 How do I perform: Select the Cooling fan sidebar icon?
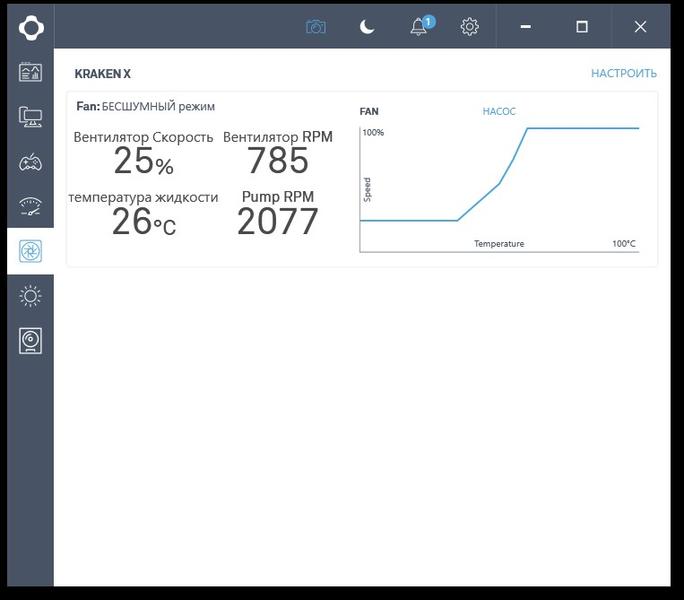tap(31, 251)
